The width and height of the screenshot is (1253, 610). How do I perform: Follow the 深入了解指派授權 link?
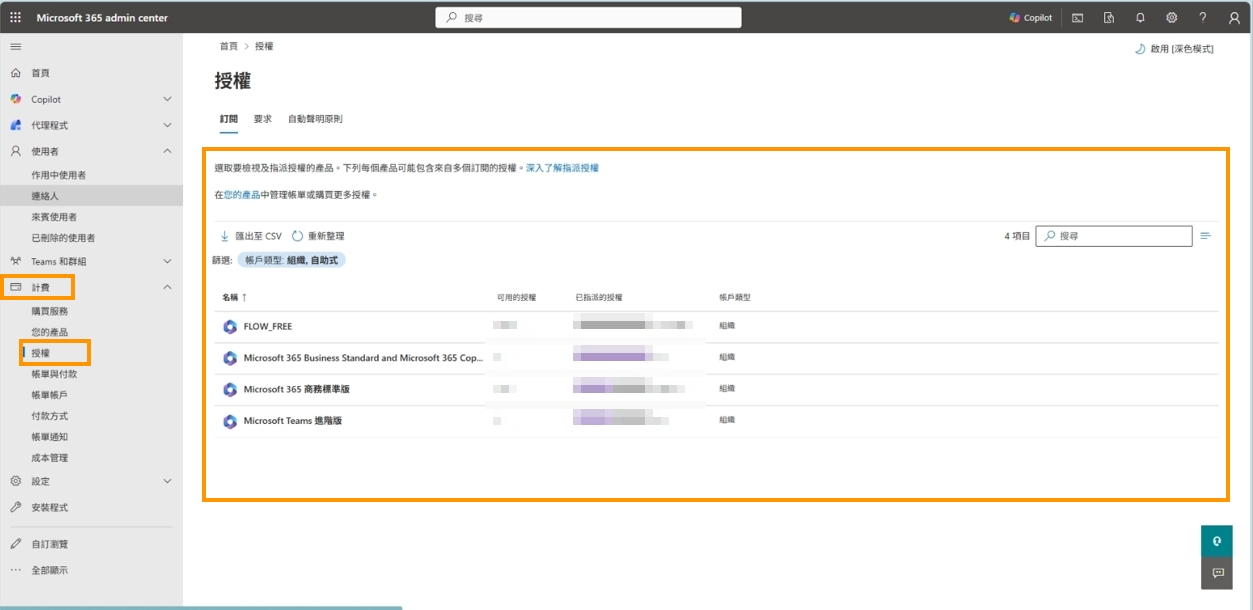[562, 168]
